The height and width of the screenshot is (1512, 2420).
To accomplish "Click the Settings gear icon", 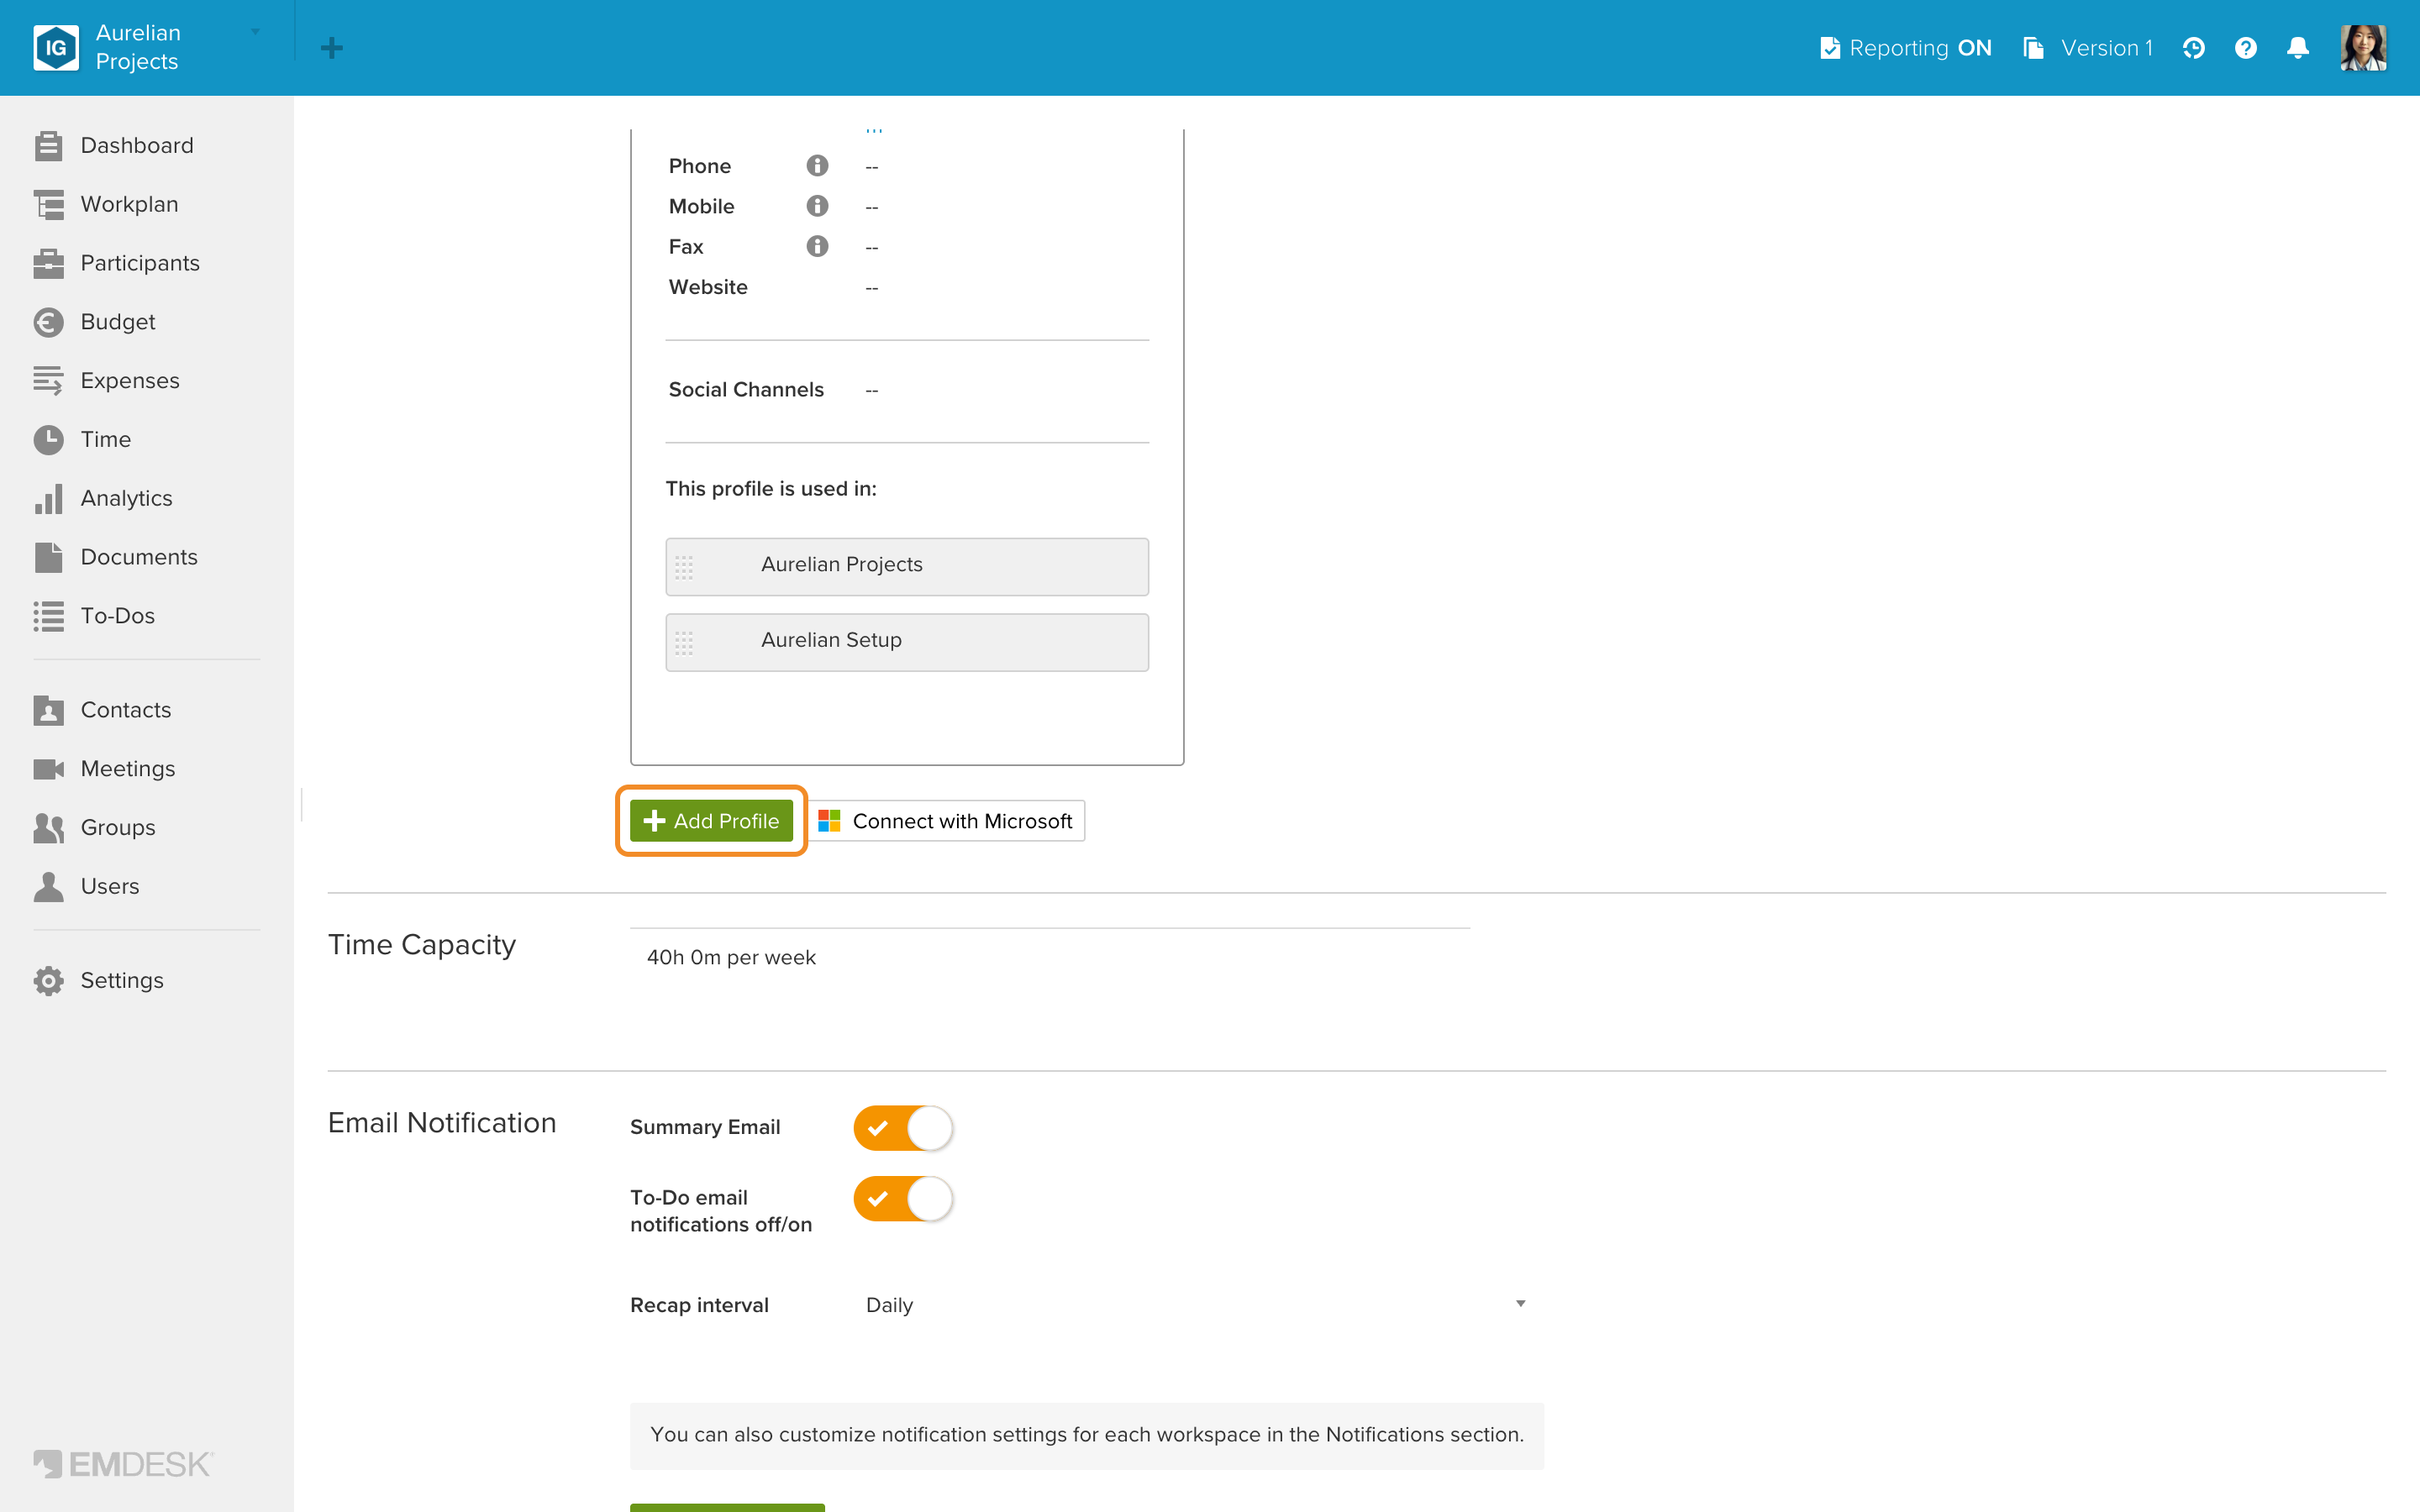I will 48,981.
